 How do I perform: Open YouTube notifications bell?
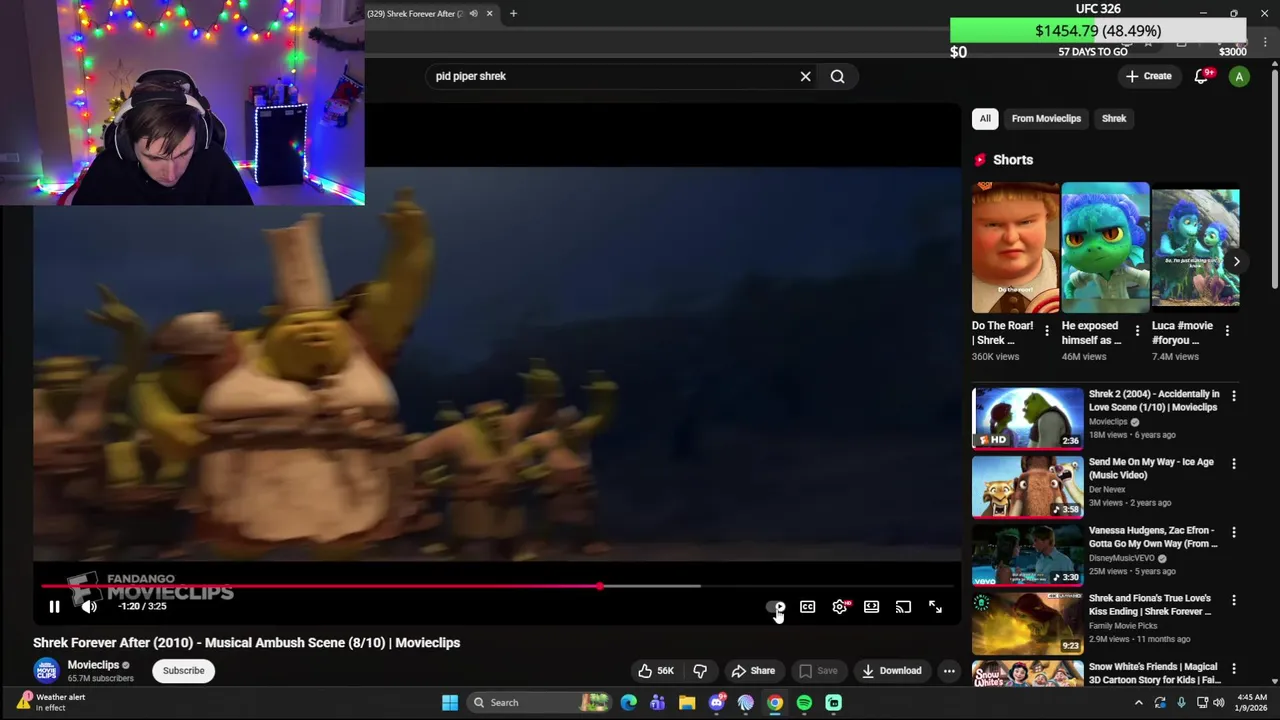1202,77
